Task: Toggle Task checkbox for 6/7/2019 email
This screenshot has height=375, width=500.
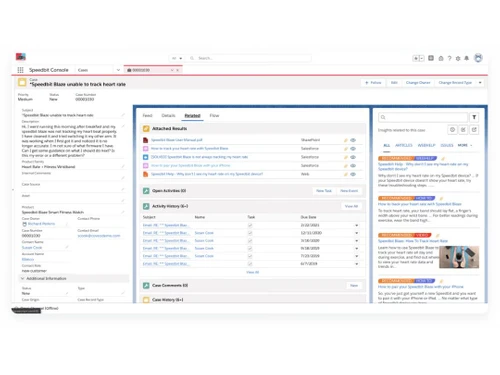Action: [x=250, y=264]
